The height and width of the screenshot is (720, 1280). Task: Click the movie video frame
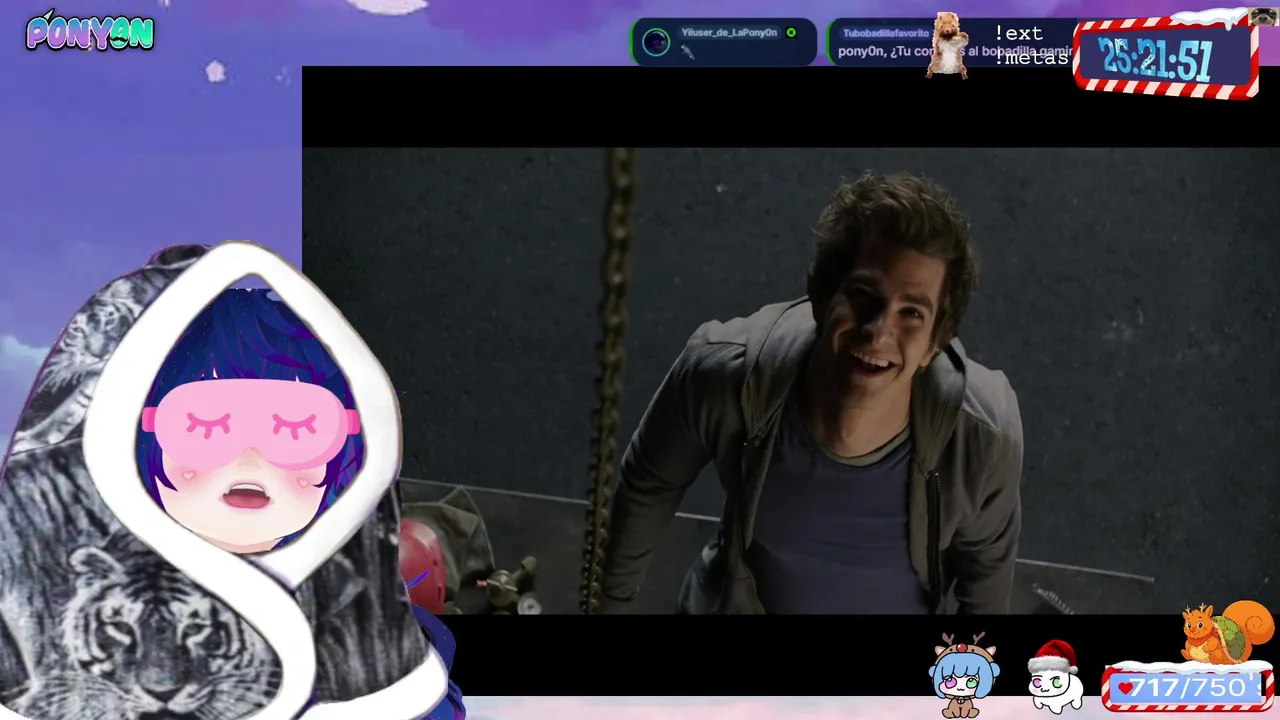click(791, 381)
